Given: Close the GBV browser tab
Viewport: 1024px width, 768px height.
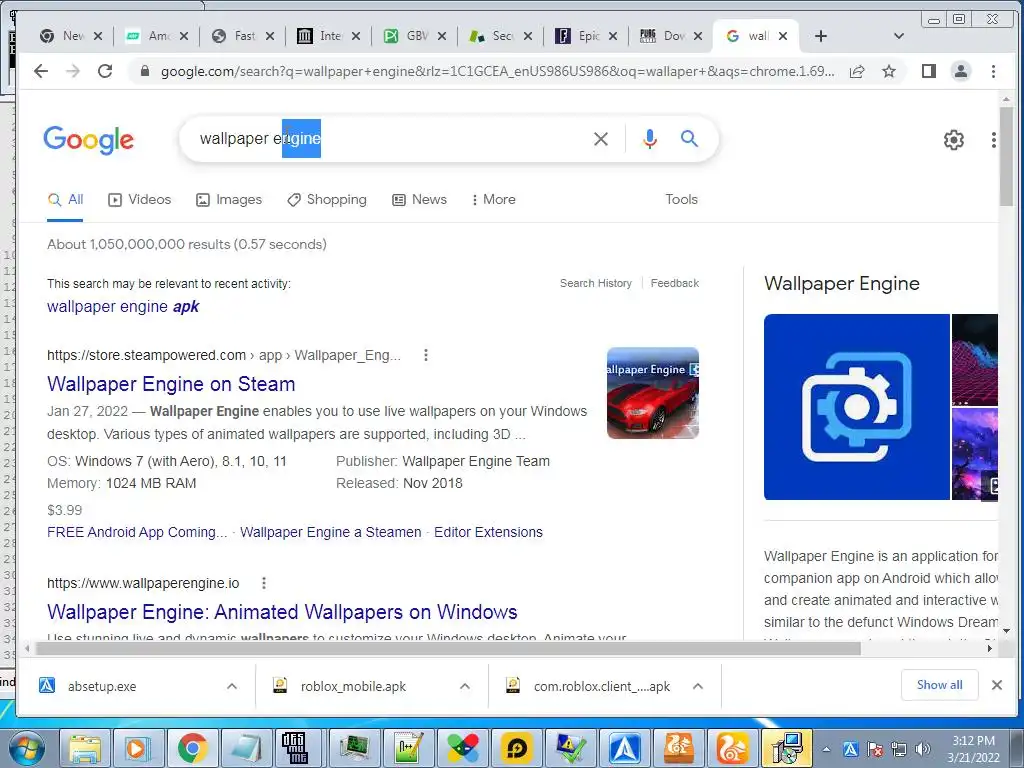Looking at the screenshot, I should (x=442, y=36).
